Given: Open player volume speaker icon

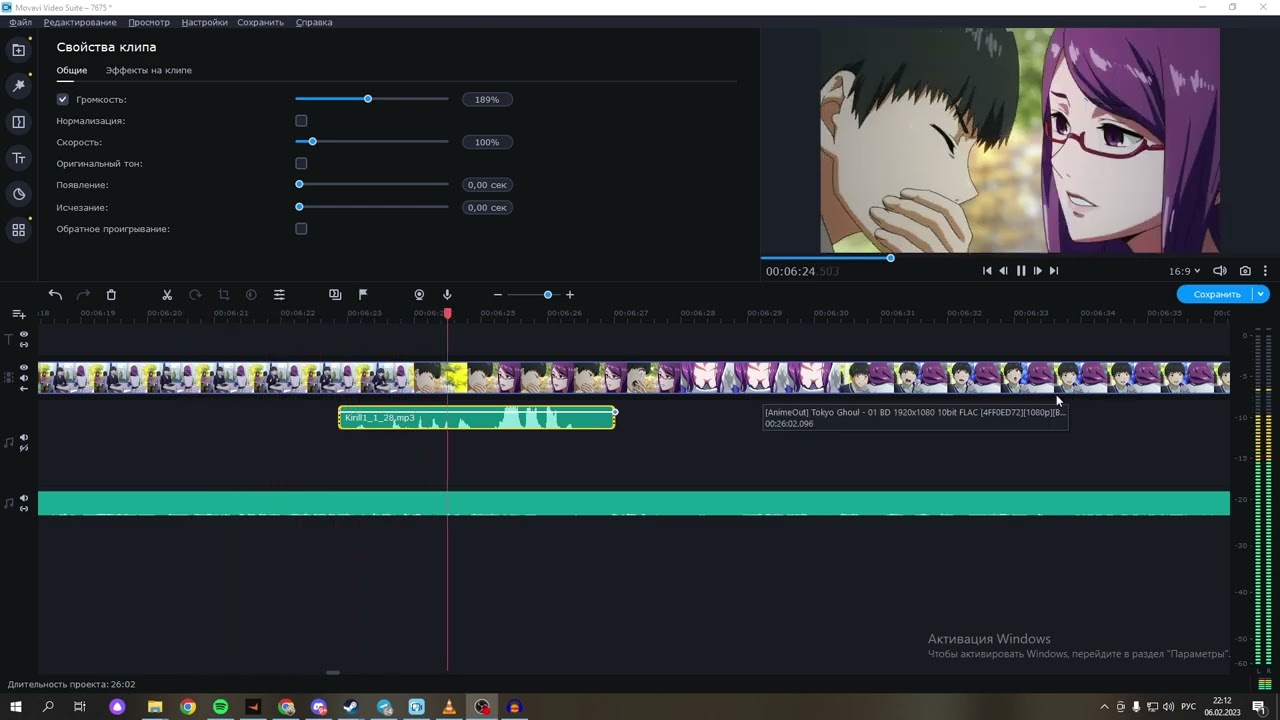Looking at the screenshot, I should click(x=1219, y=271).
